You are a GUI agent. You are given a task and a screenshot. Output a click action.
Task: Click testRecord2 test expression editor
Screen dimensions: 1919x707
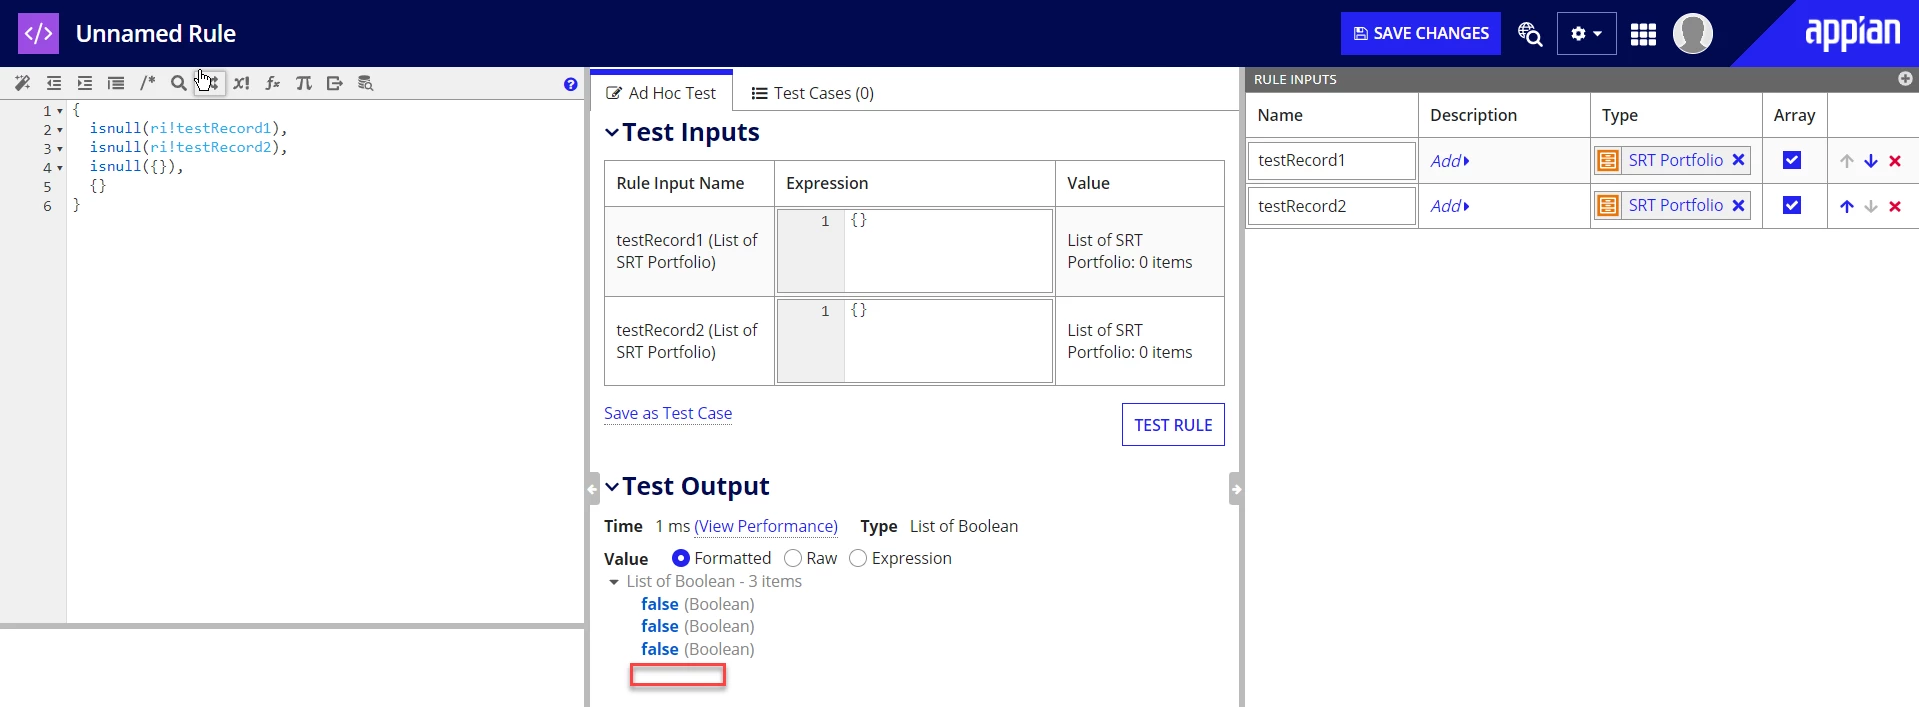click(x=915, y=341)
